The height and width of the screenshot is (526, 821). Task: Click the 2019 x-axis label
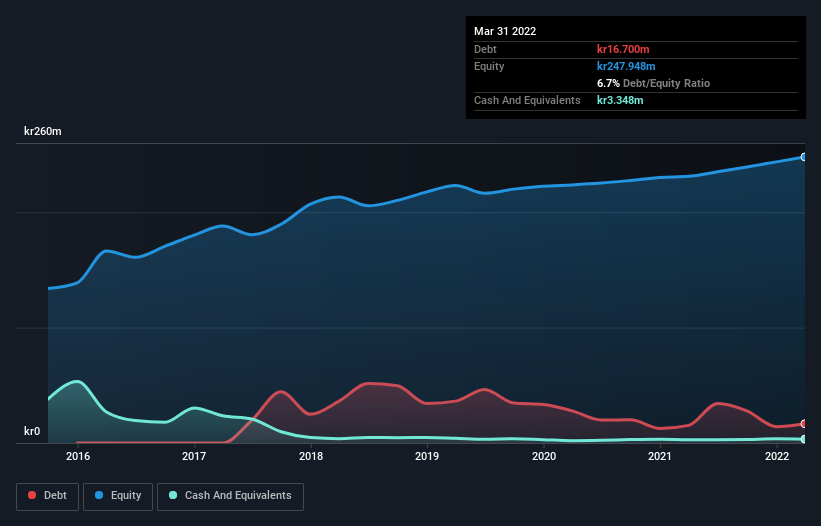[x=427, y=456]
